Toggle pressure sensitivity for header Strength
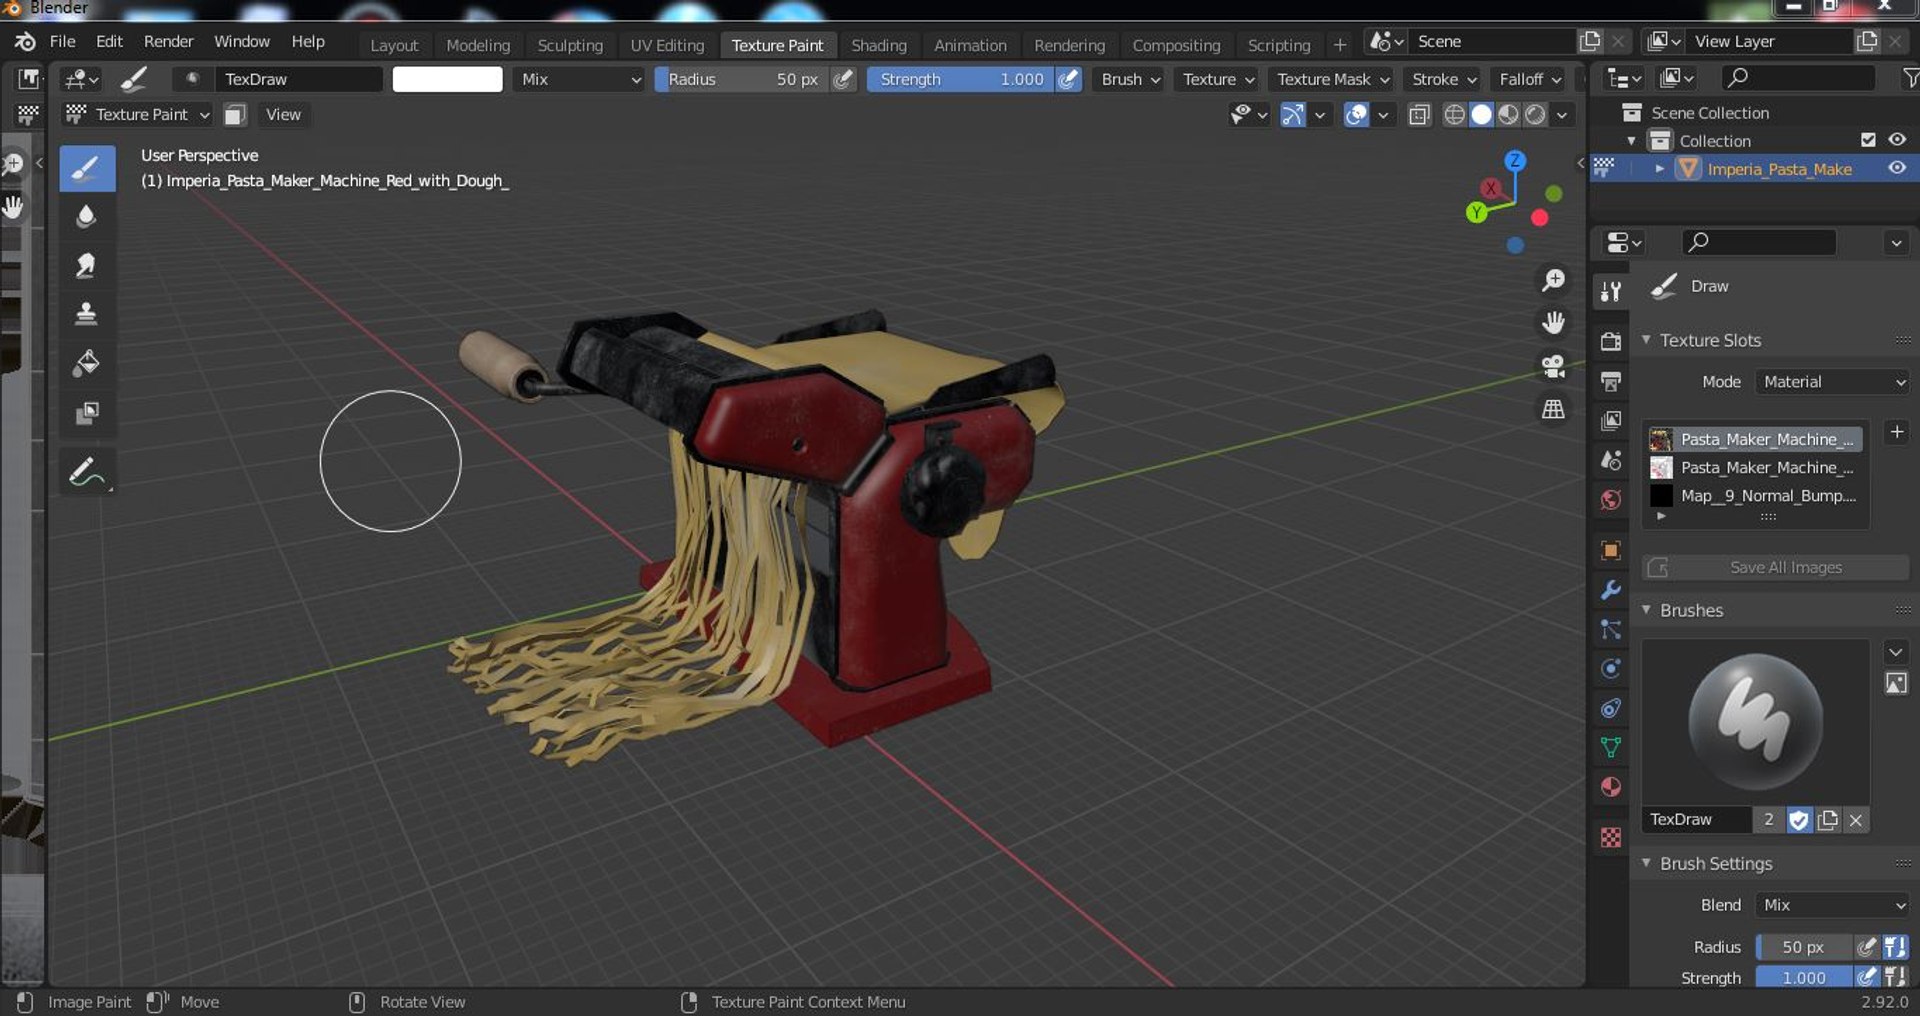This screenshot has height=1016, width=1920. pos(1069,79)
